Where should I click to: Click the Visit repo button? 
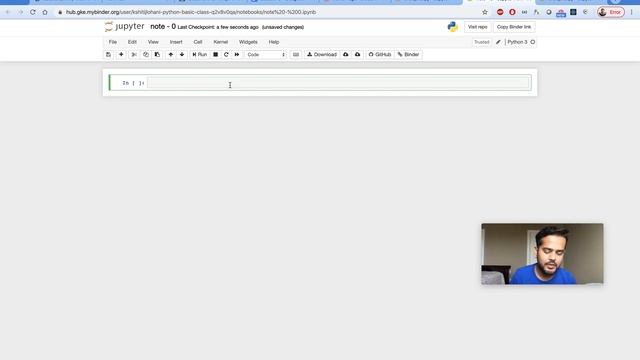pos(478,27)
